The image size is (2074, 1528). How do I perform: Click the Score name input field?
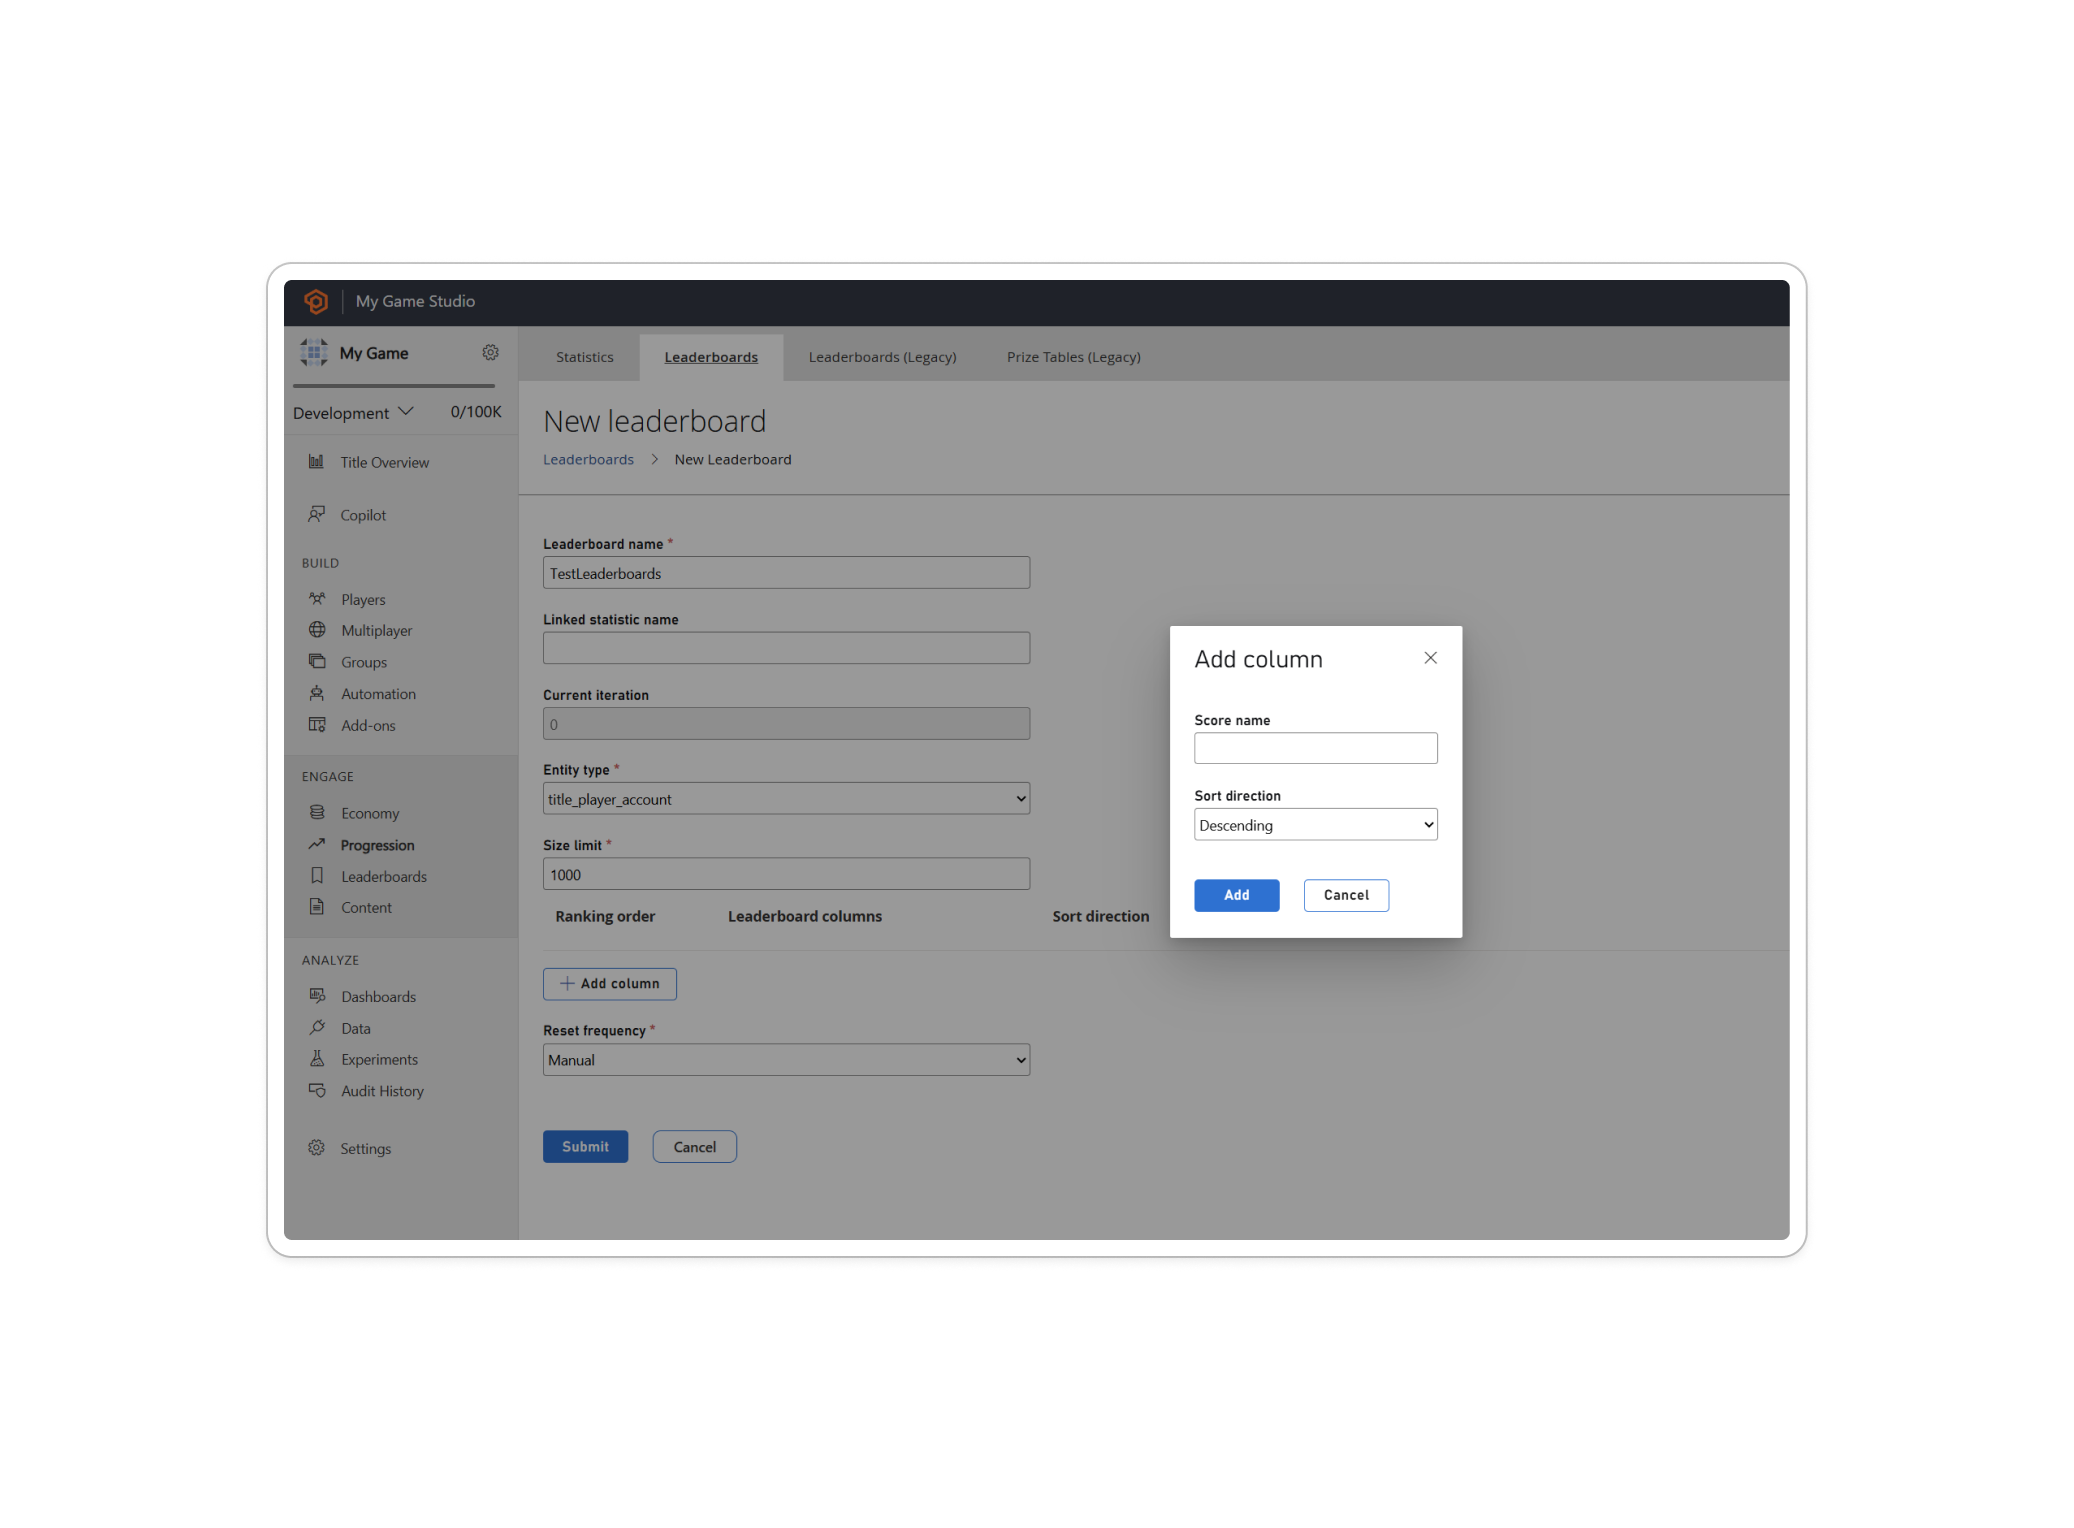1316,747
